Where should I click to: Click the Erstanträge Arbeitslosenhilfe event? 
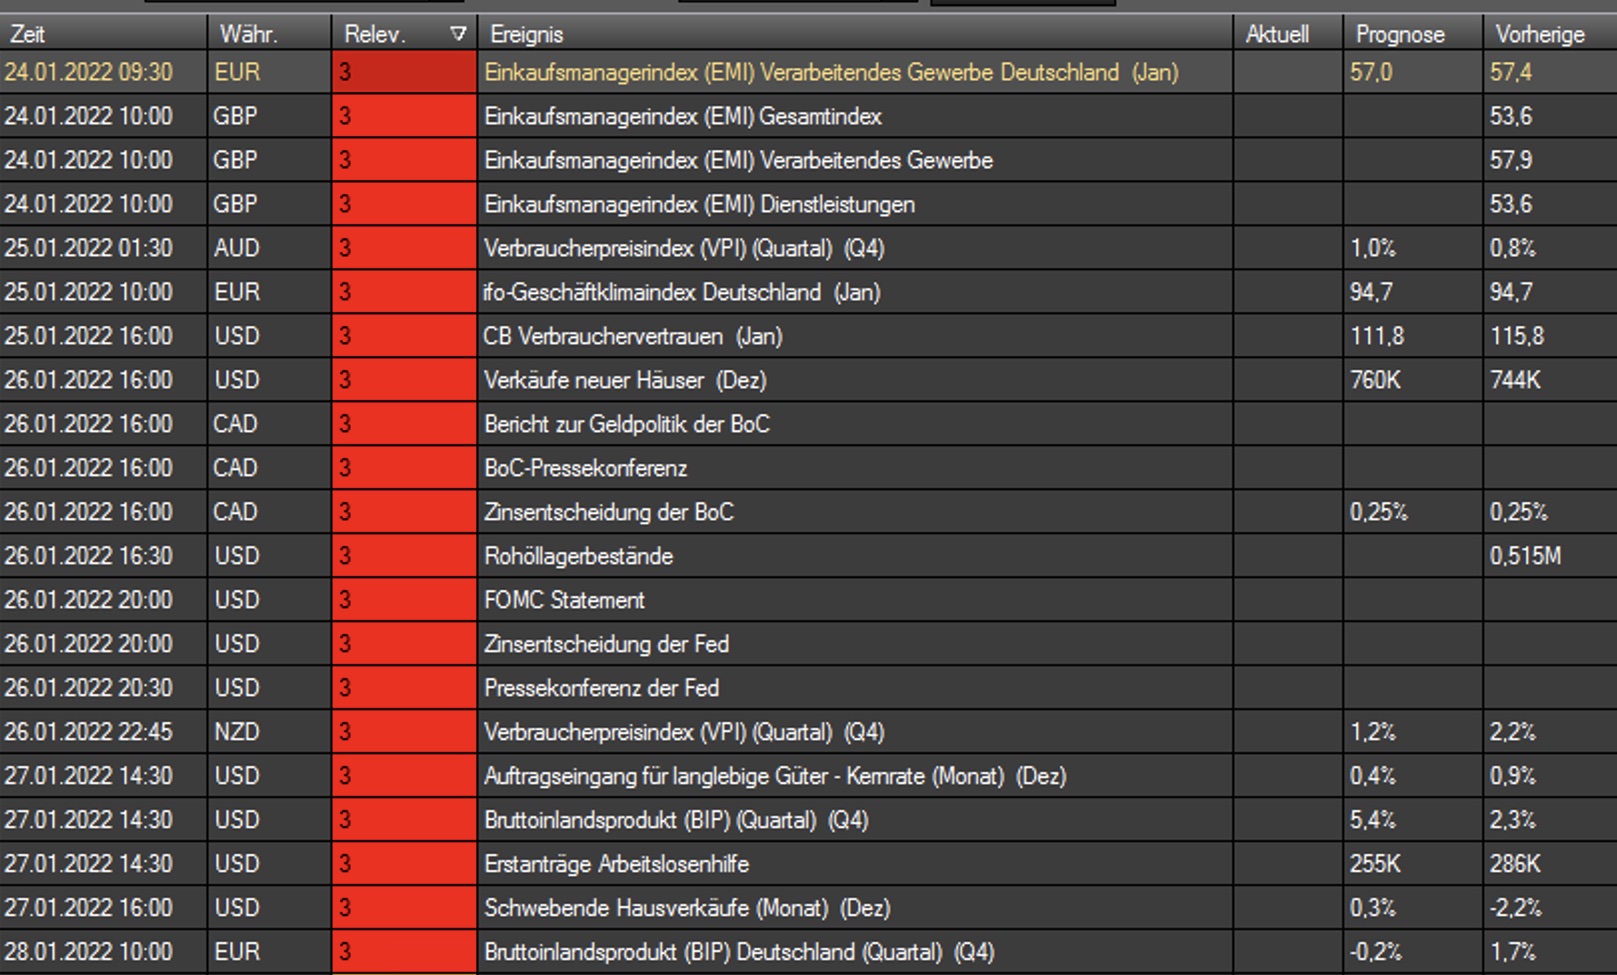617,864
